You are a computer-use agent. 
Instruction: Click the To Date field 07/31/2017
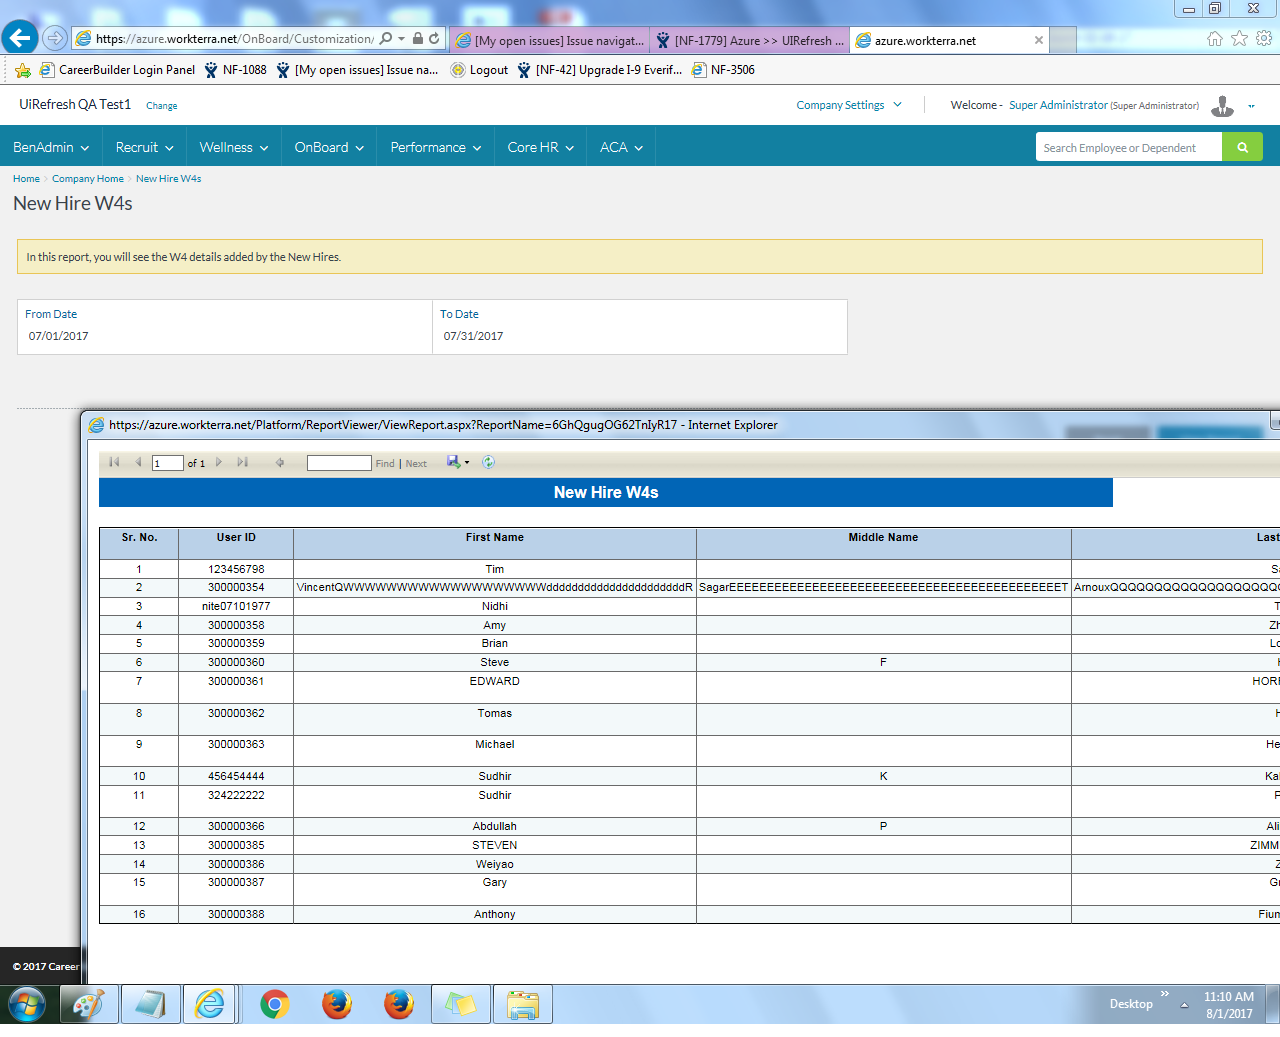click(x=640, y=336)
